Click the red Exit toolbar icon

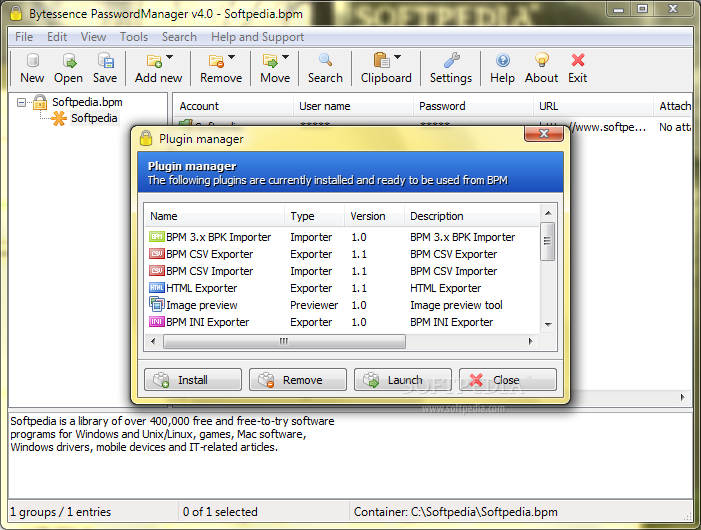578,60
